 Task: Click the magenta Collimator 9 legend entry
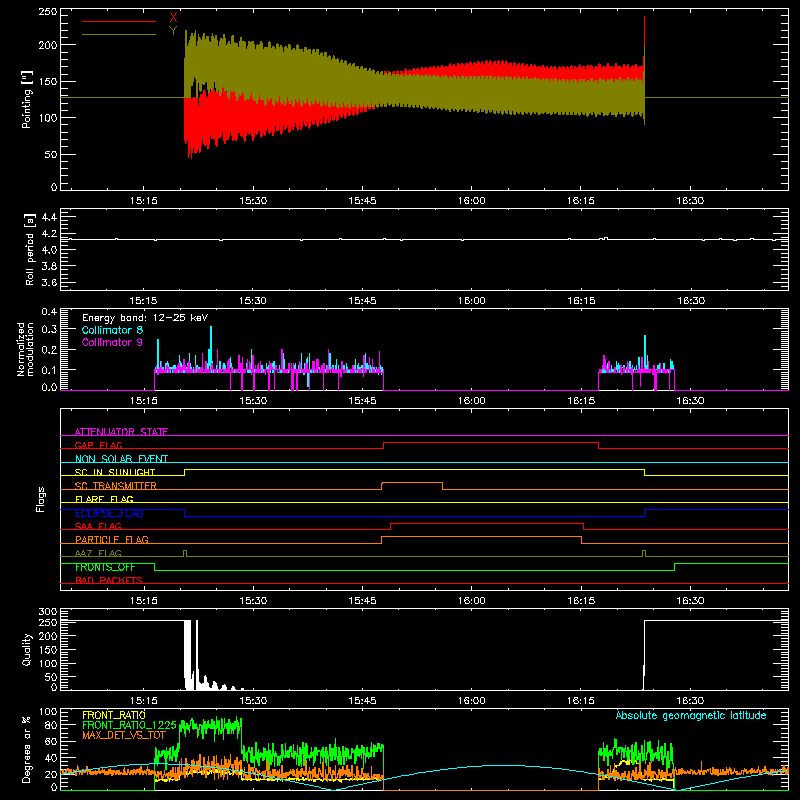coord(112,342)
